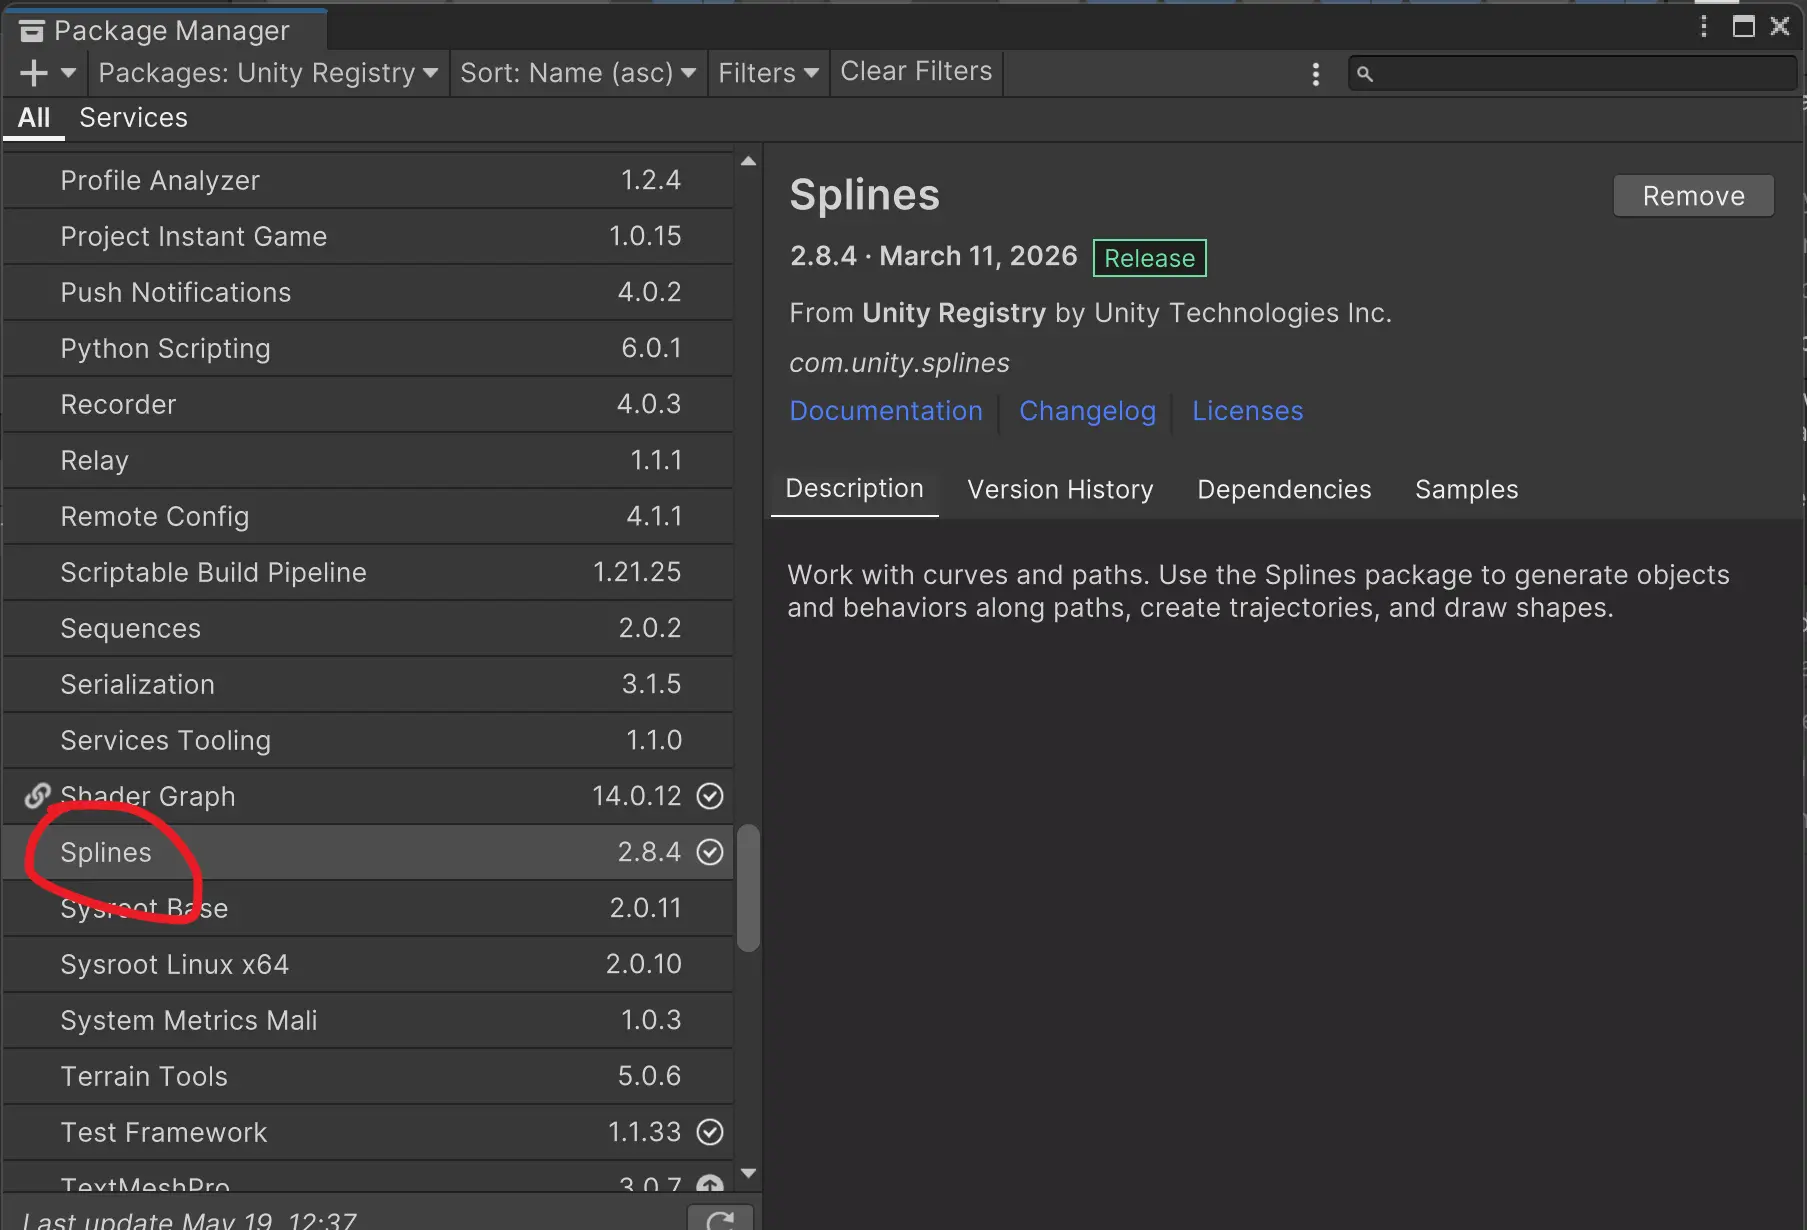
Task: Select the Remote Config package
Action: click(368, 516)
